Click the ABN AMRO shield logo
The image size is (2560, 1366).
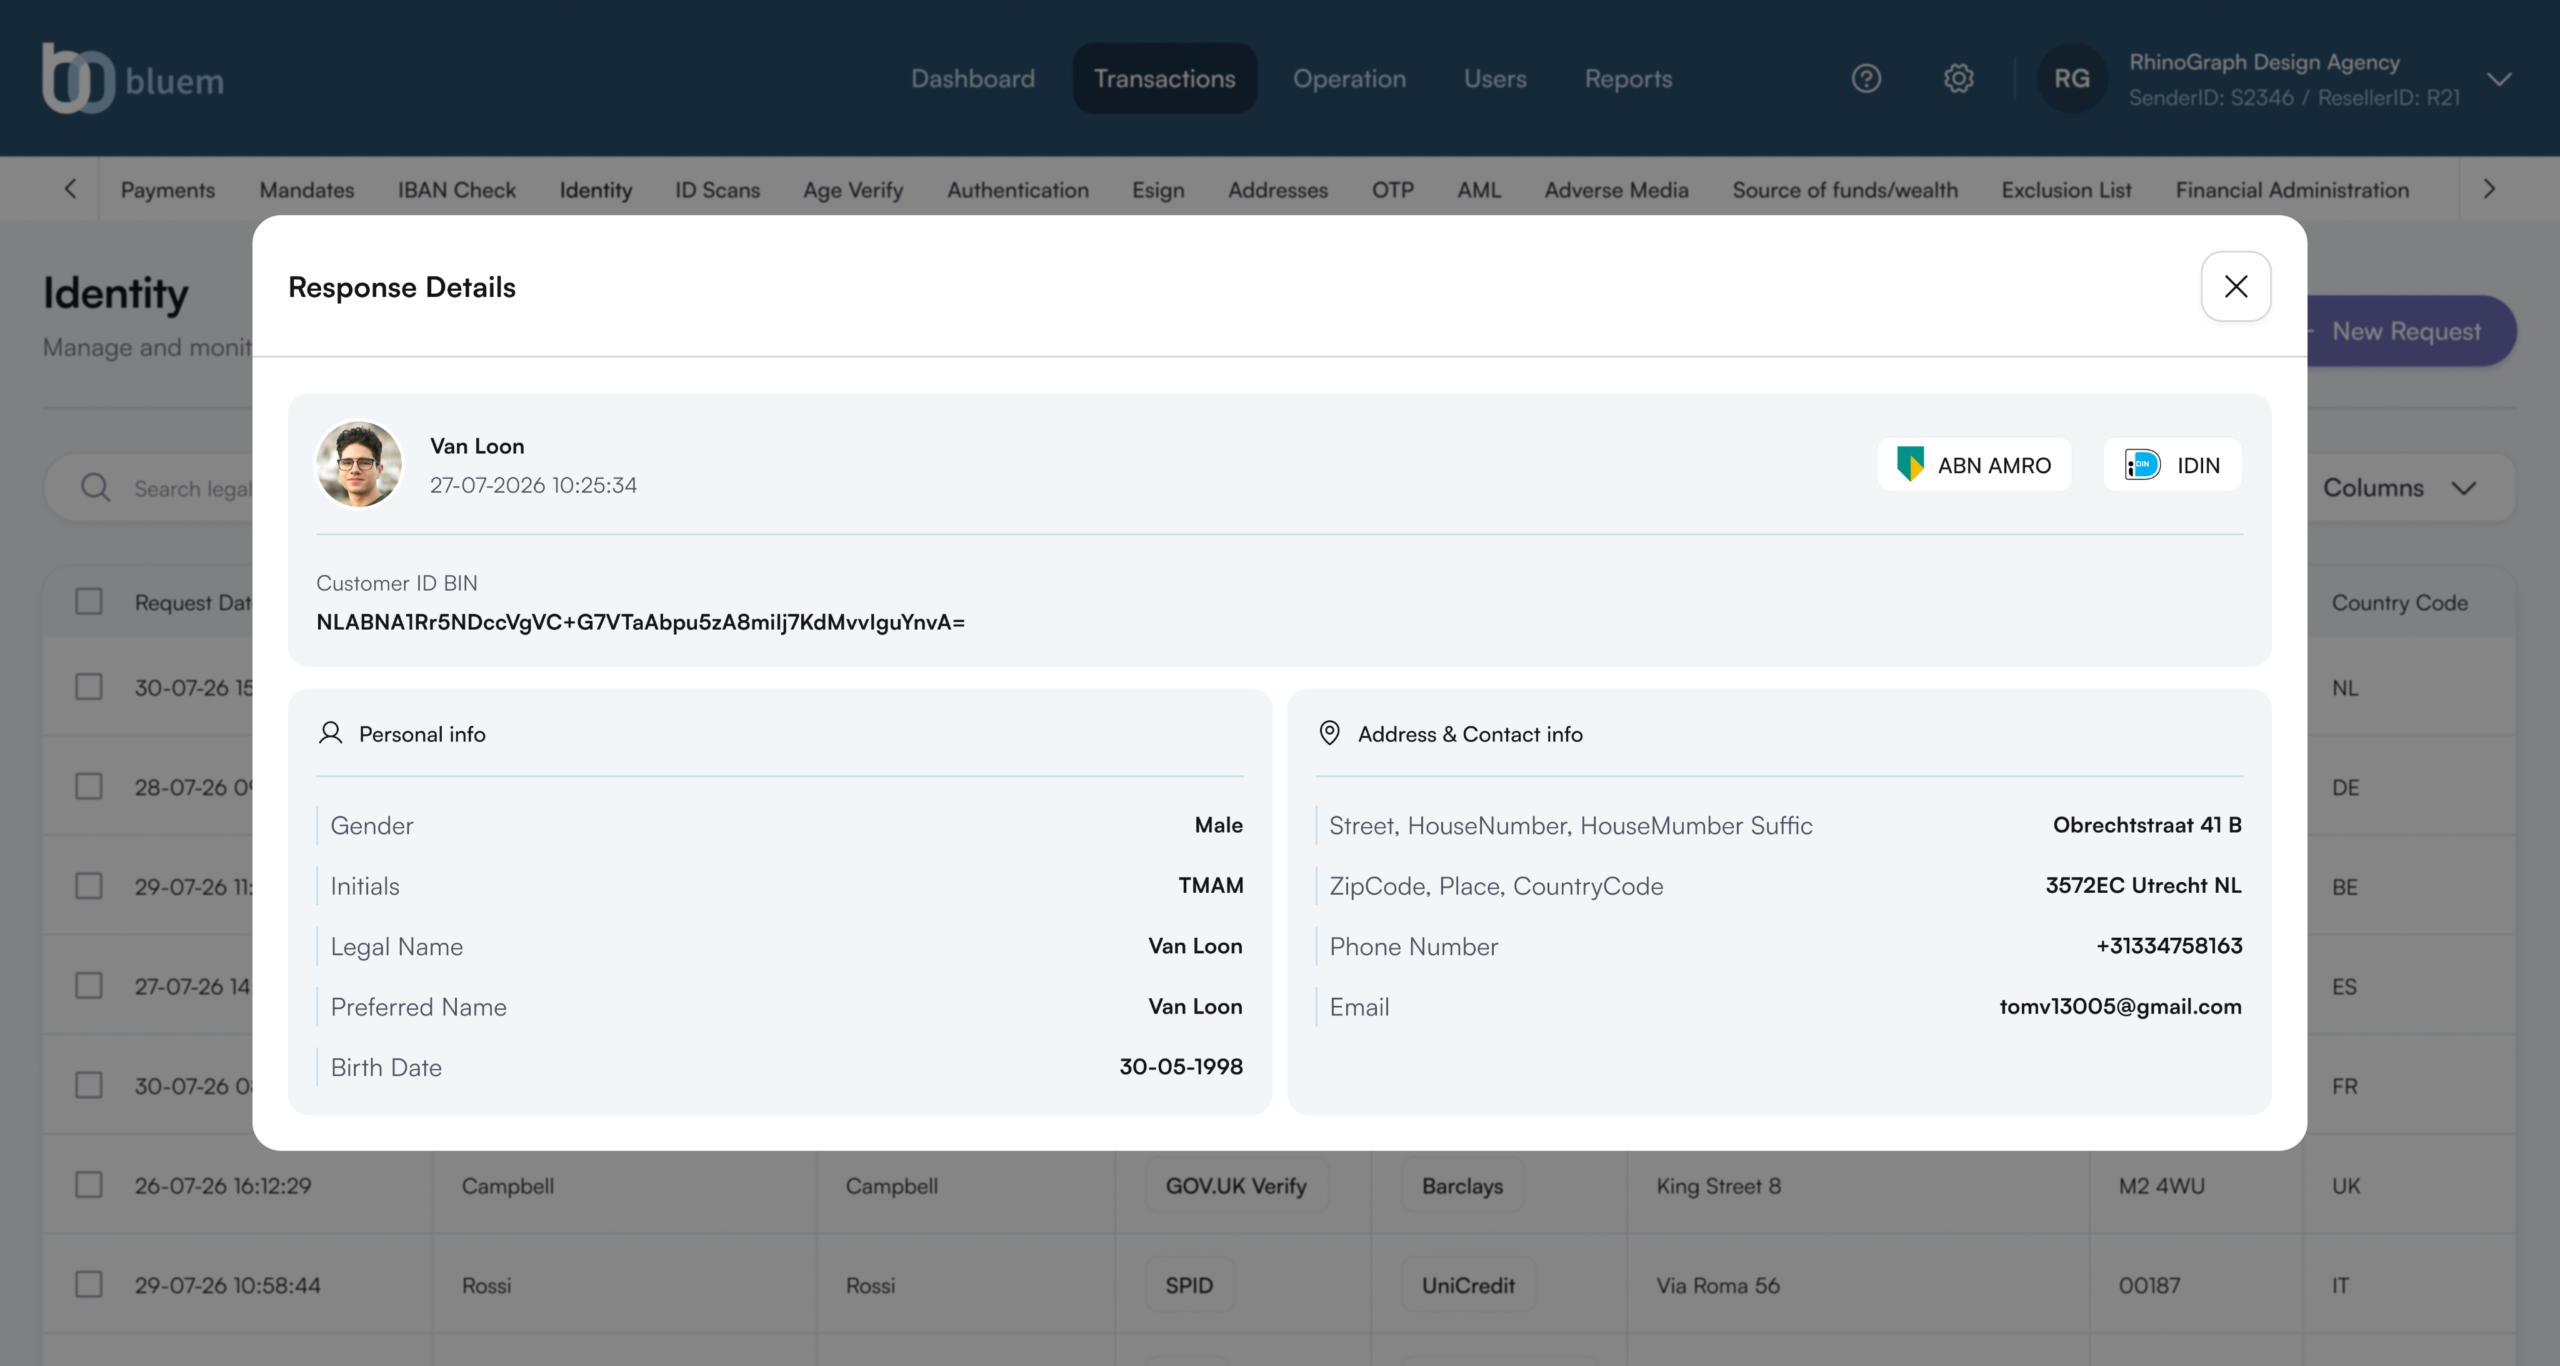point(1910,464)
